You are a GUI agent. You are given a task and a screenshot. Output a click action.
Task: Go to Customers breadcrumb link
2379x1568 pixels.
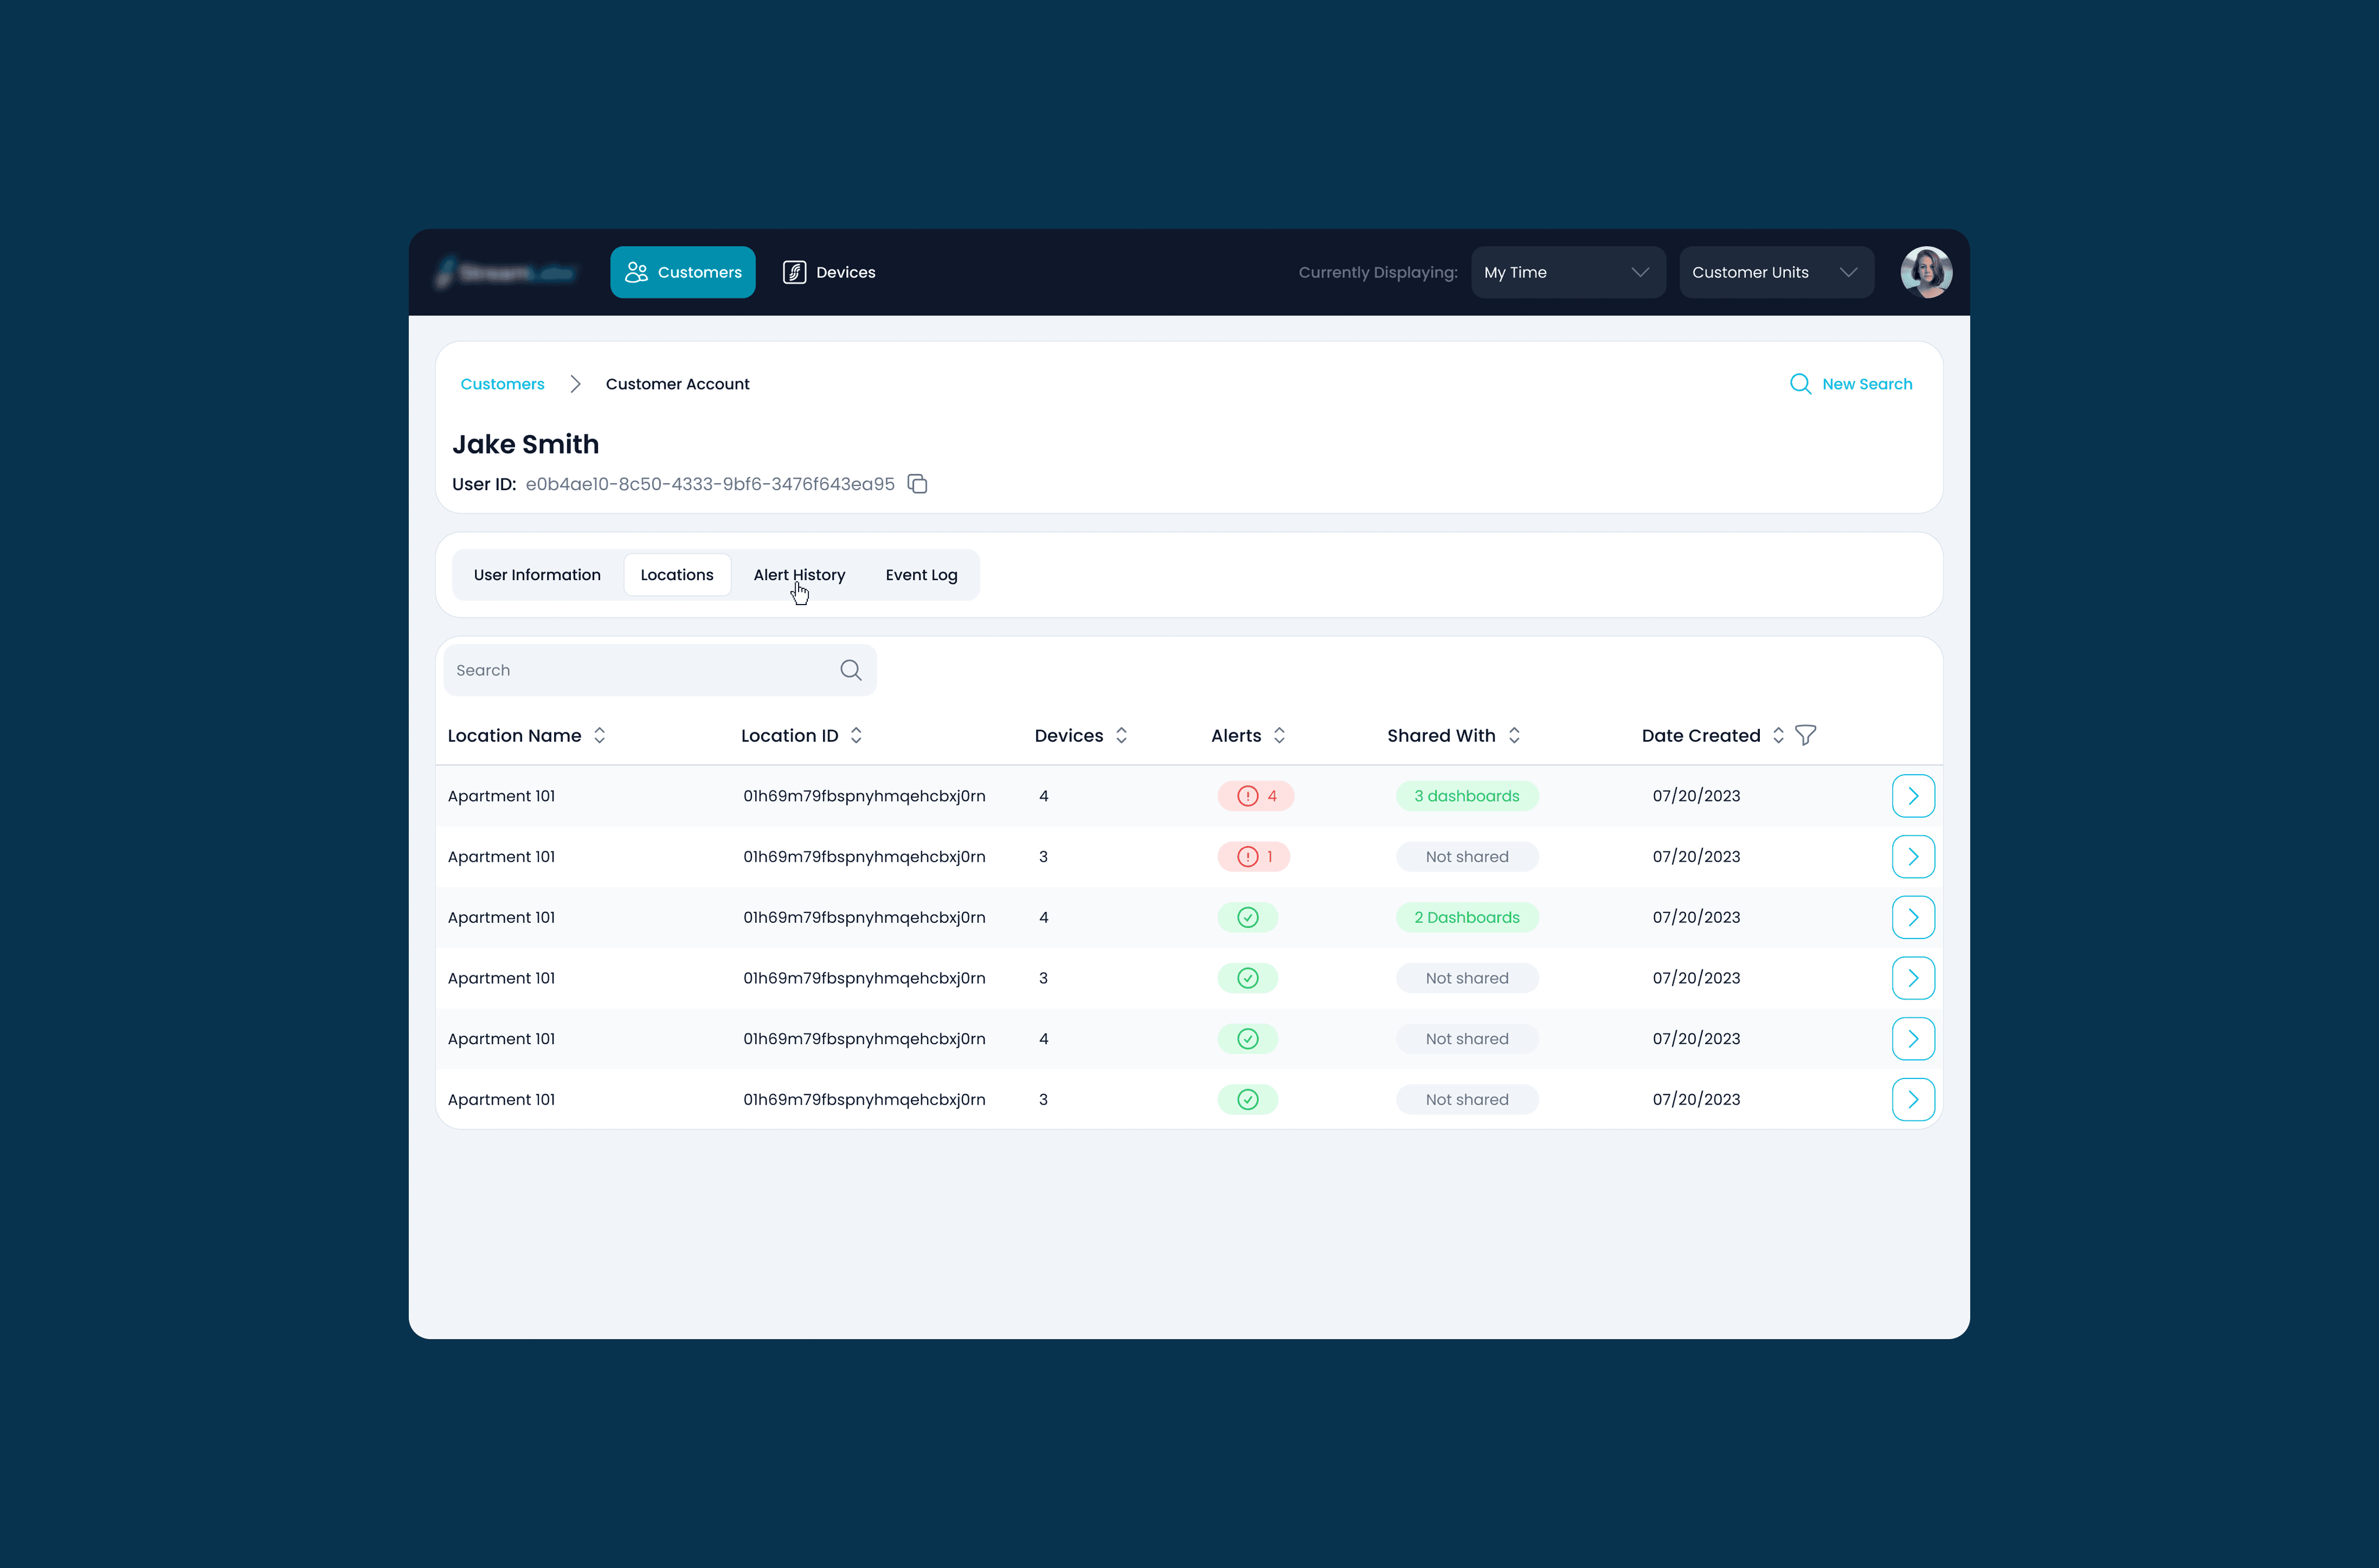pyautogui.click(x=502, y=384)
